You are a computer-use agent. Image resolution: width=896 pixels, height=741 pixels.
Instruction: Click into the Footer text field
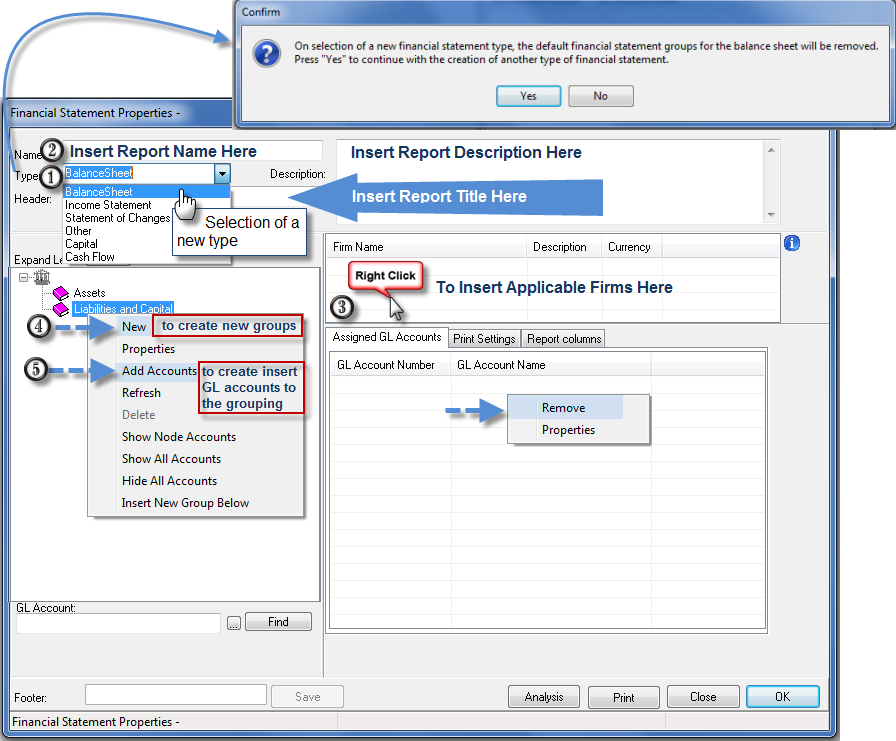pos(176,695)
